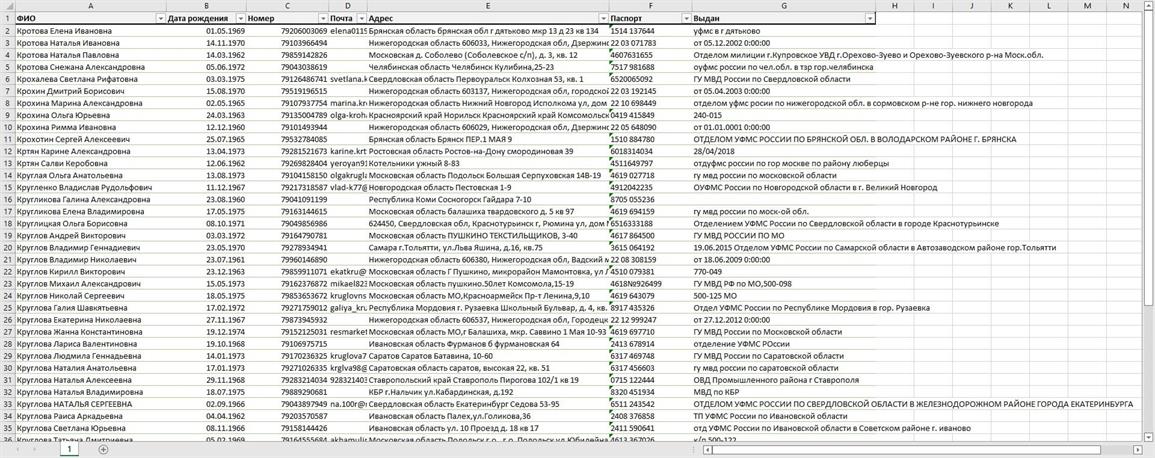The width and height of the screenshot is (1155, 458).
Task: Select birth date 08.11.1966
Action: pos(206,427)
